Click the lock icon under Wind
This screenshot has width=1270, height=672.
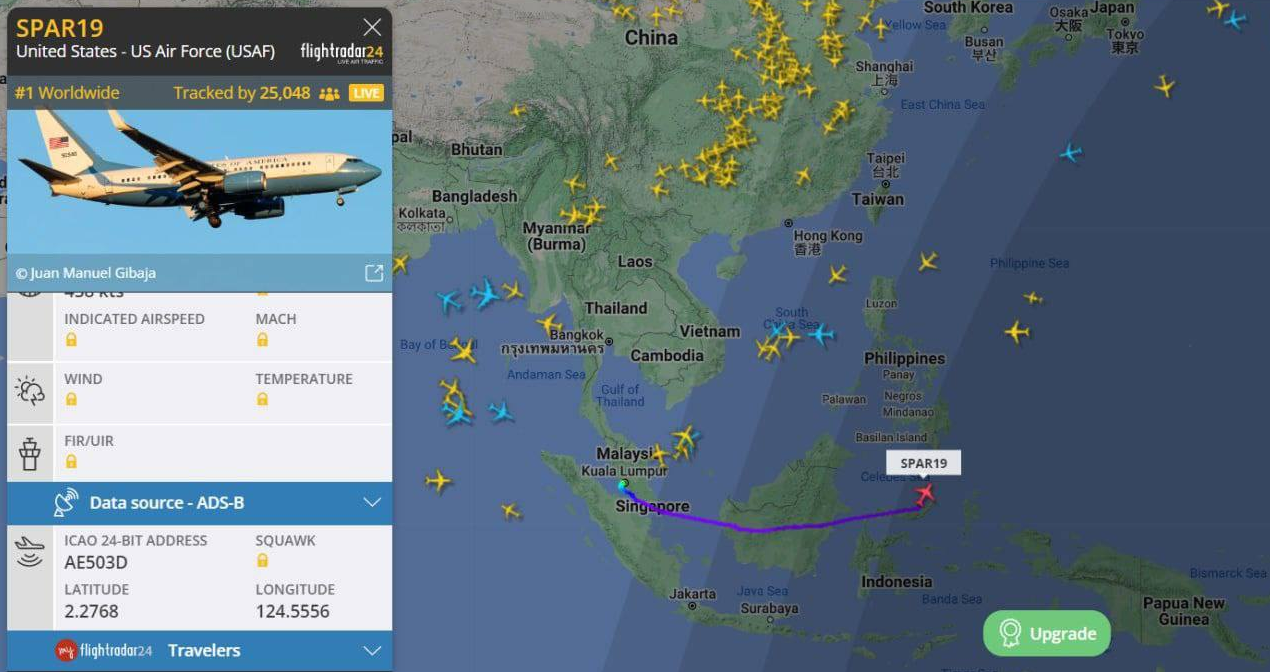tap(71, 400)
